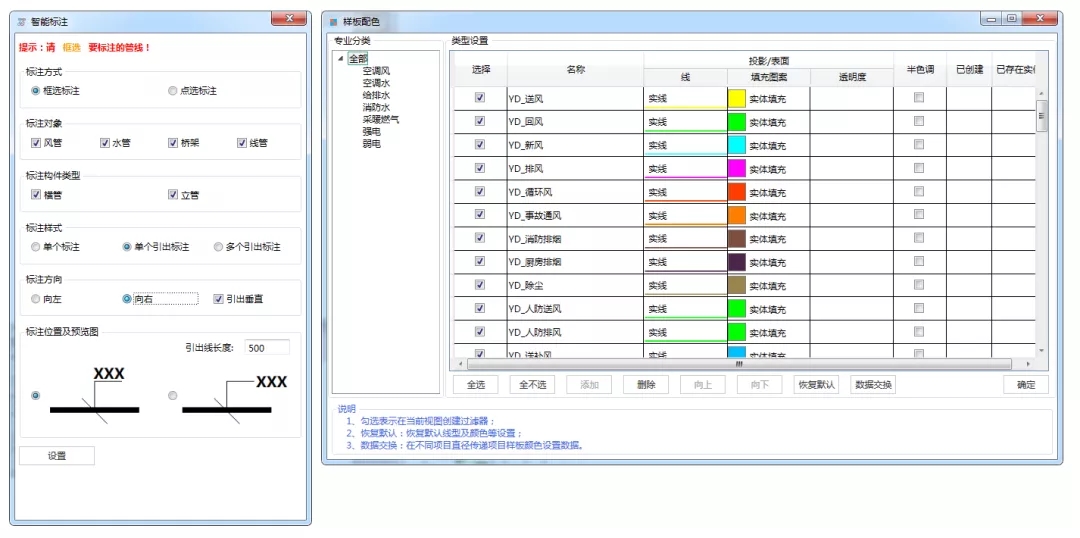Click the 透明度 column header

pyautogui.click(x=851, y=78)
